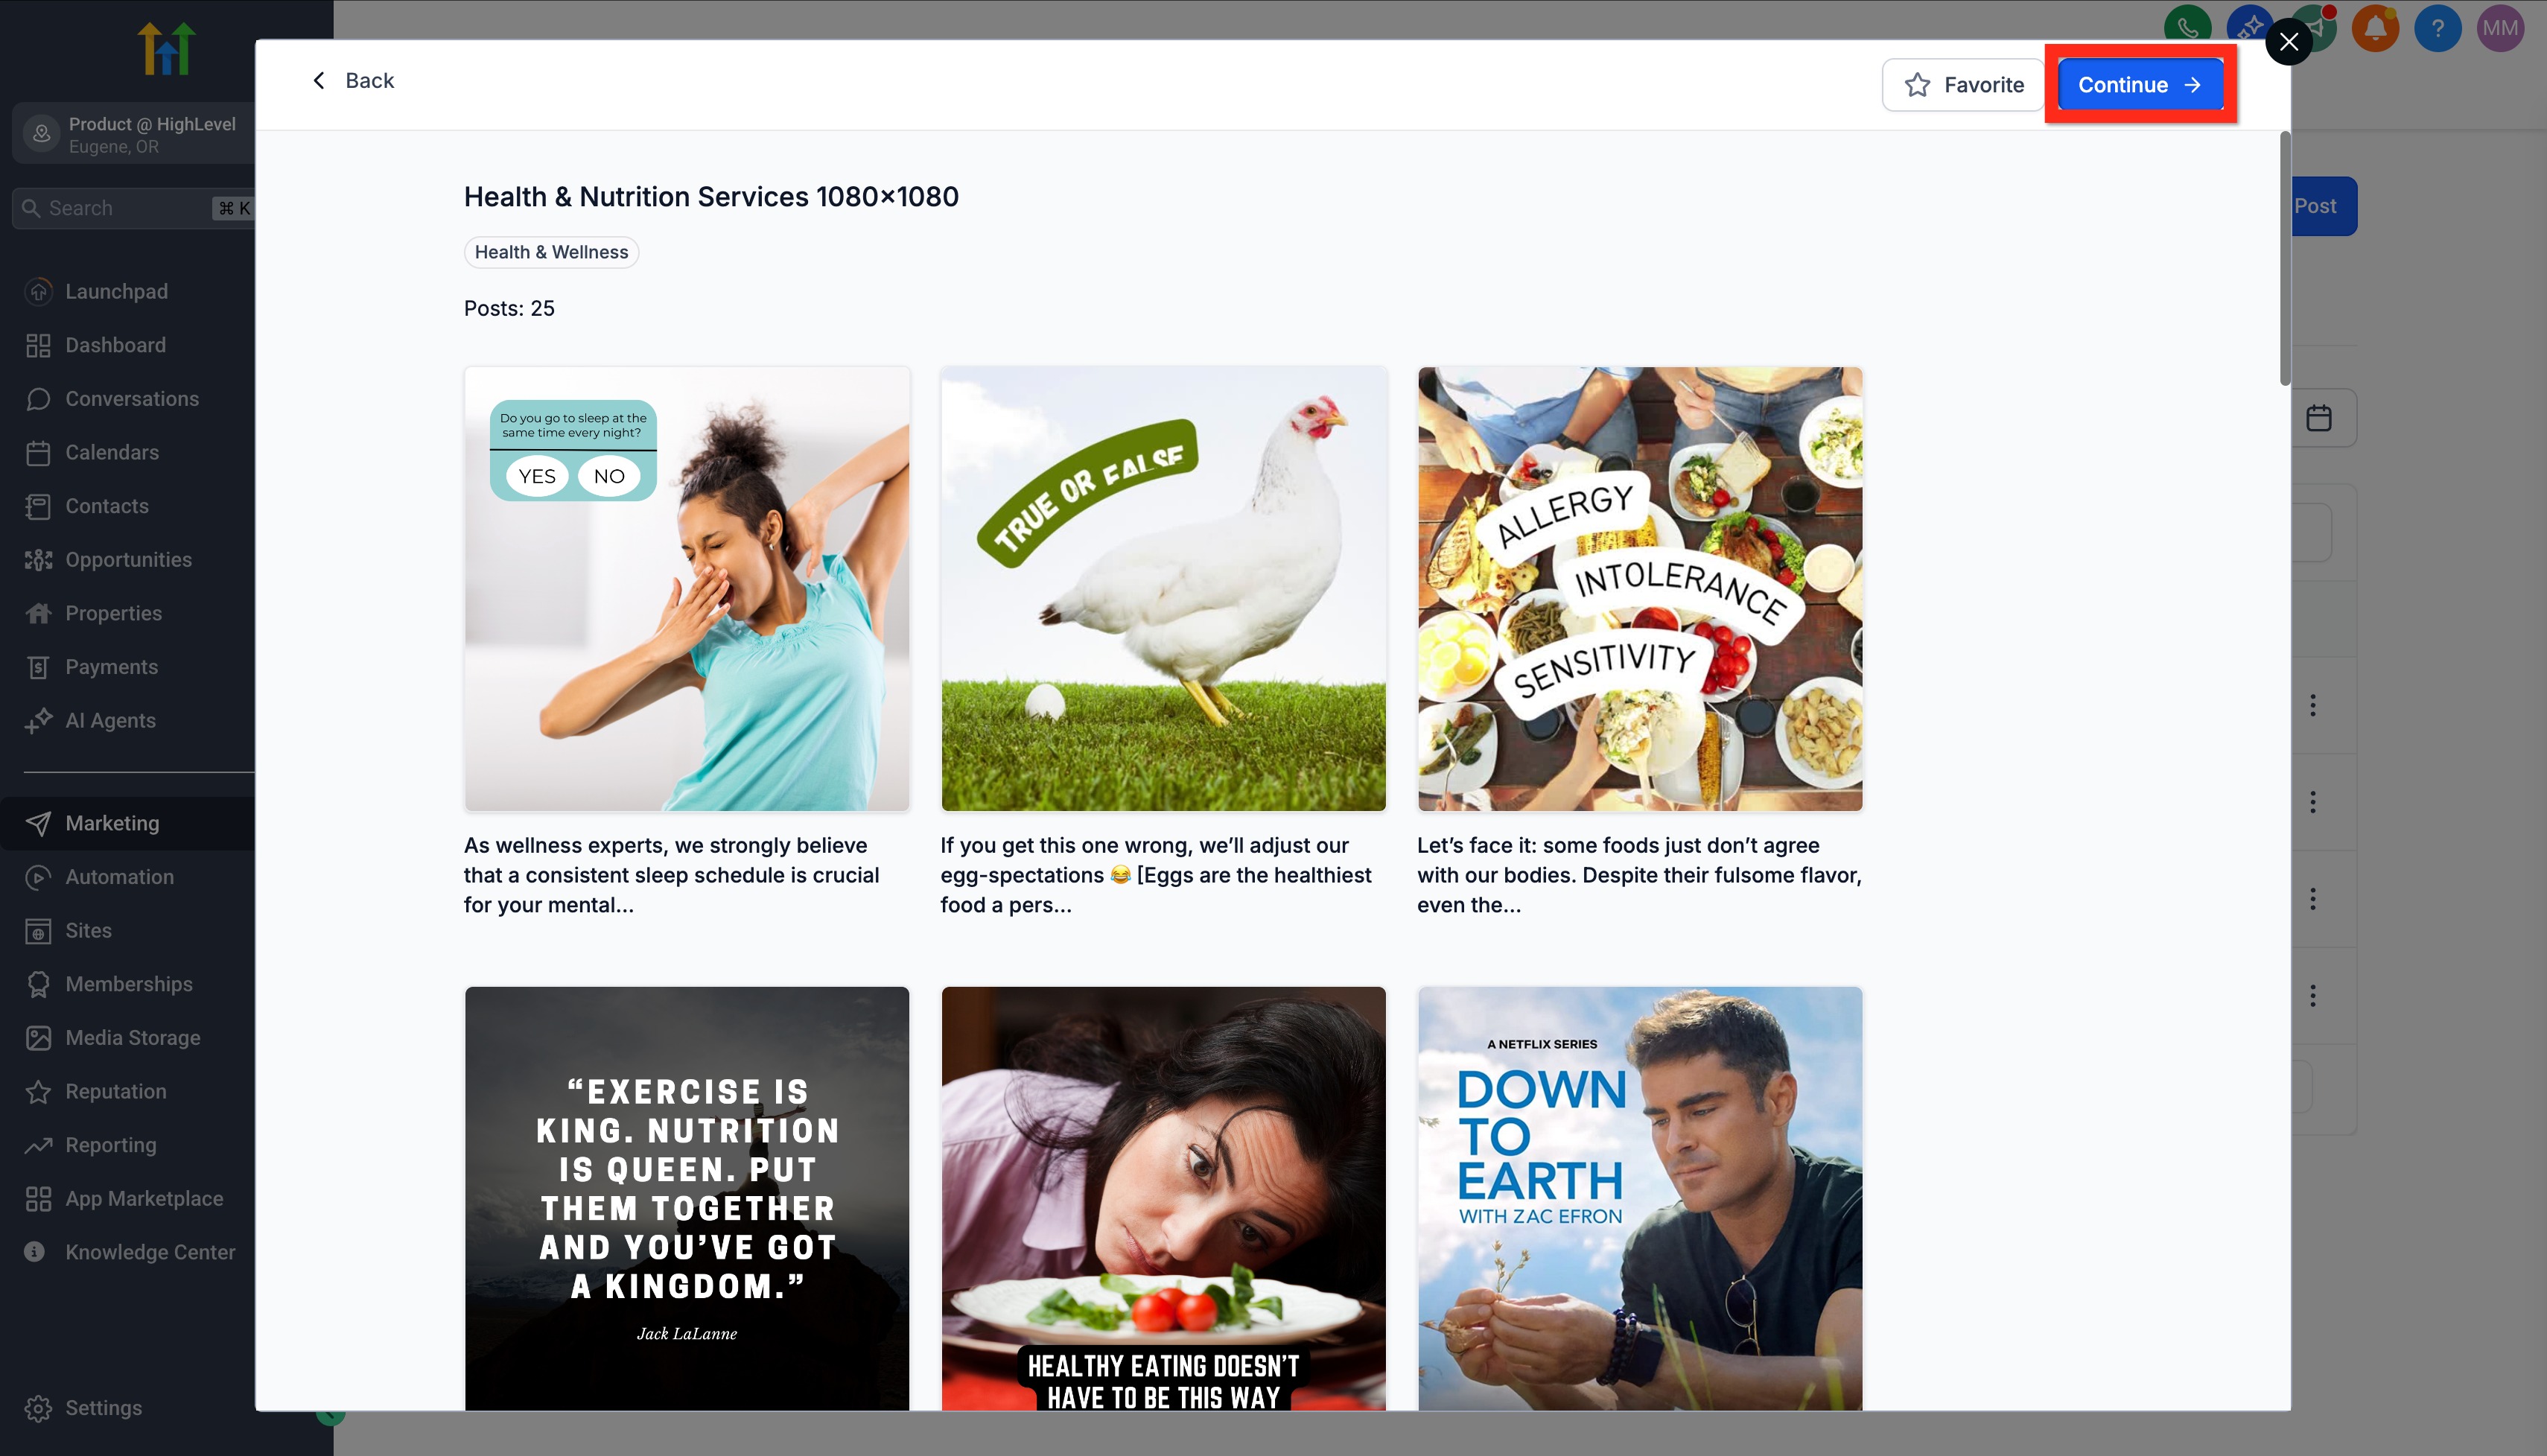This screenshot has height=1456, width=2547.
Task: Select the yawning woman sleep post thumbnail
Action: coord(687,588)
